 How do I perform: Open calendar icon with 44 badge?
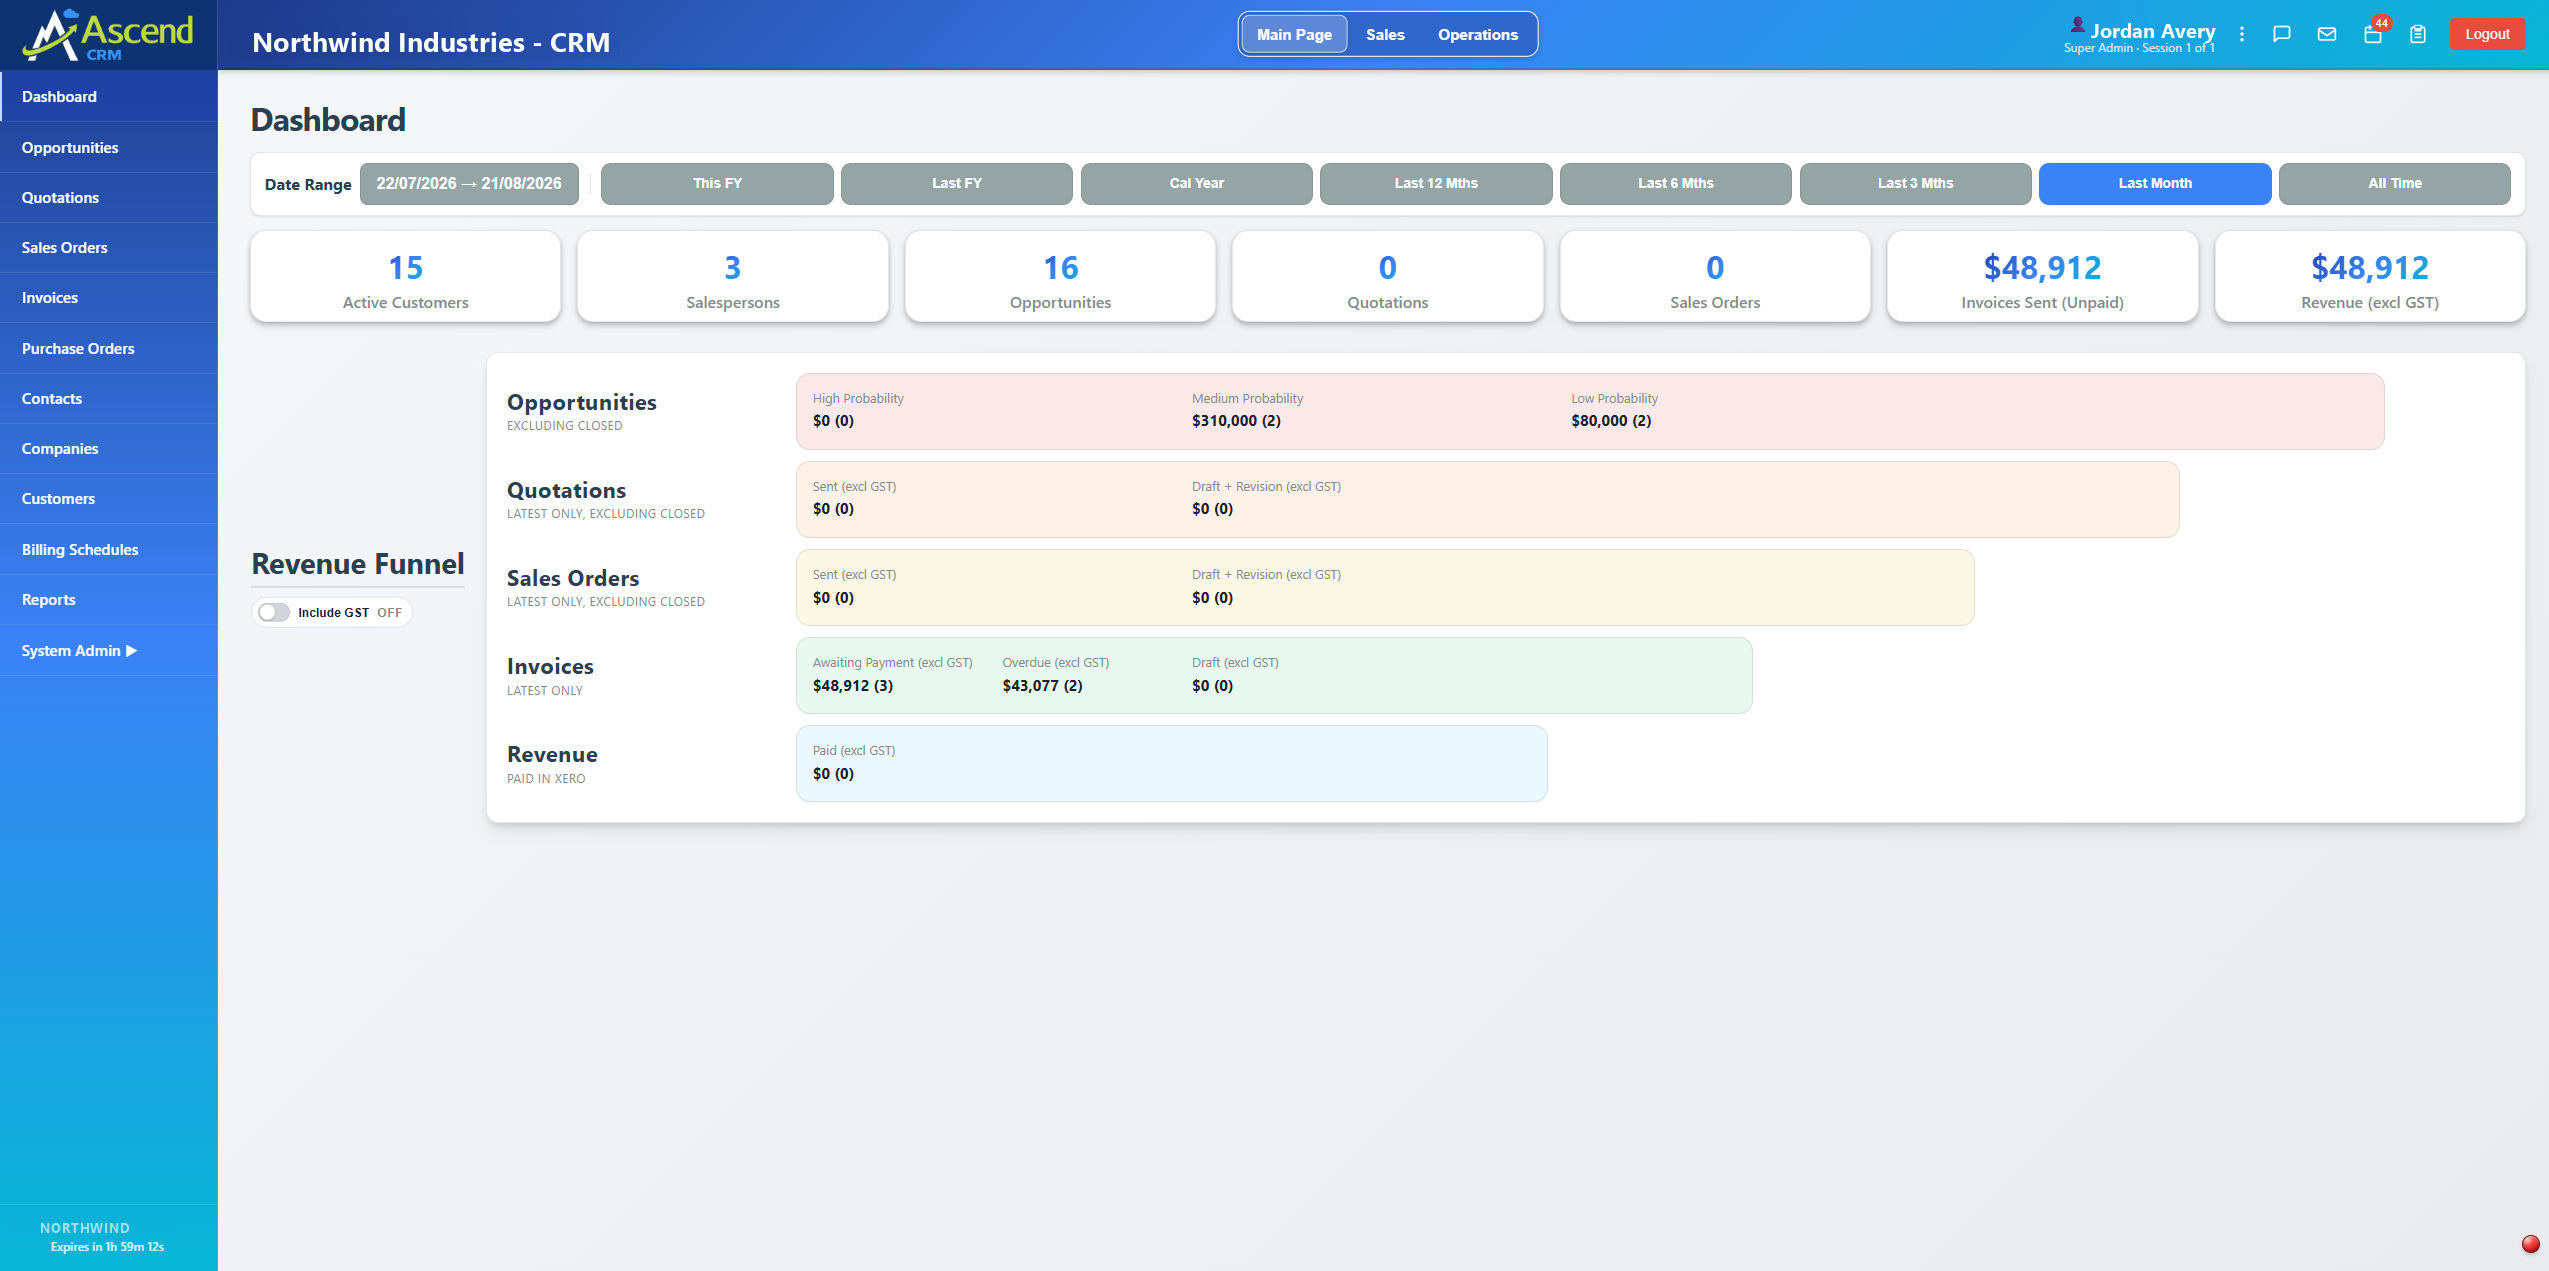(x=2372, y=34)
